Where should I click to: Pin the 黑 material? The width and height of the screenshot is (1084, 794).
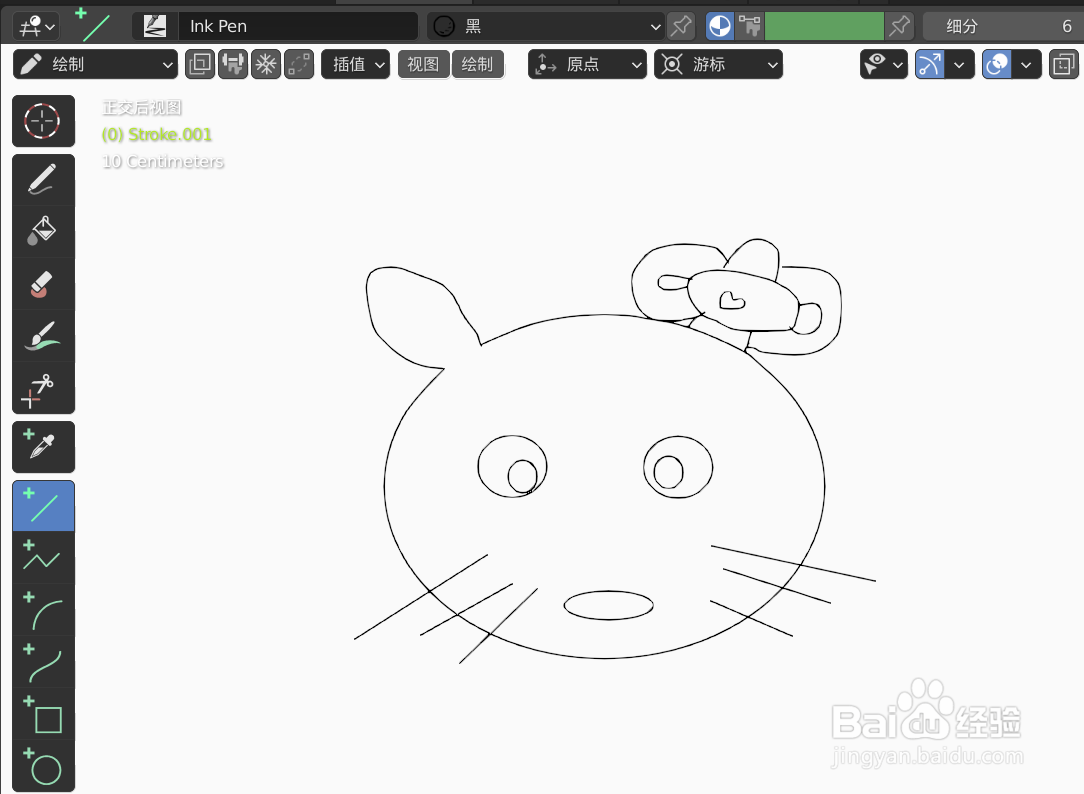coord(681,26)
